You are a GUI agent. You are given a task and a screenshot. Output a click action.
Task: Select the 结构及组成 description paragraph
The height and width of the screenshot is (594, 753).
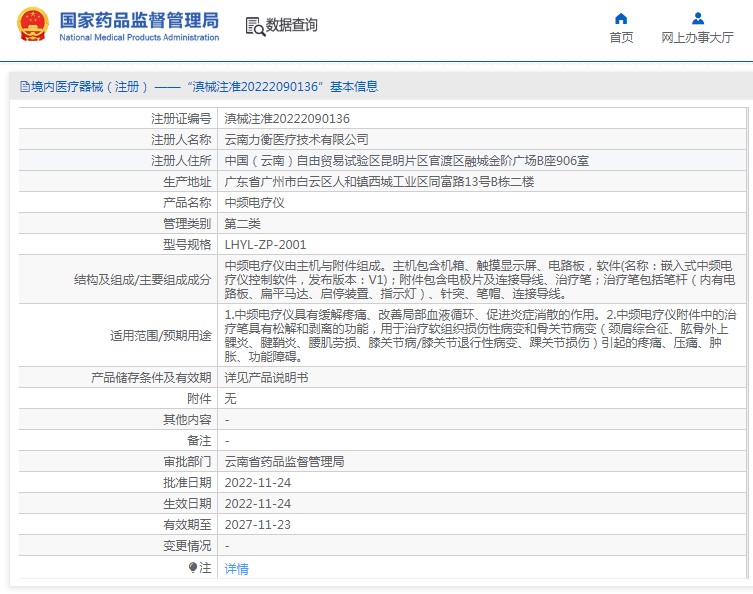coord(479,279)
